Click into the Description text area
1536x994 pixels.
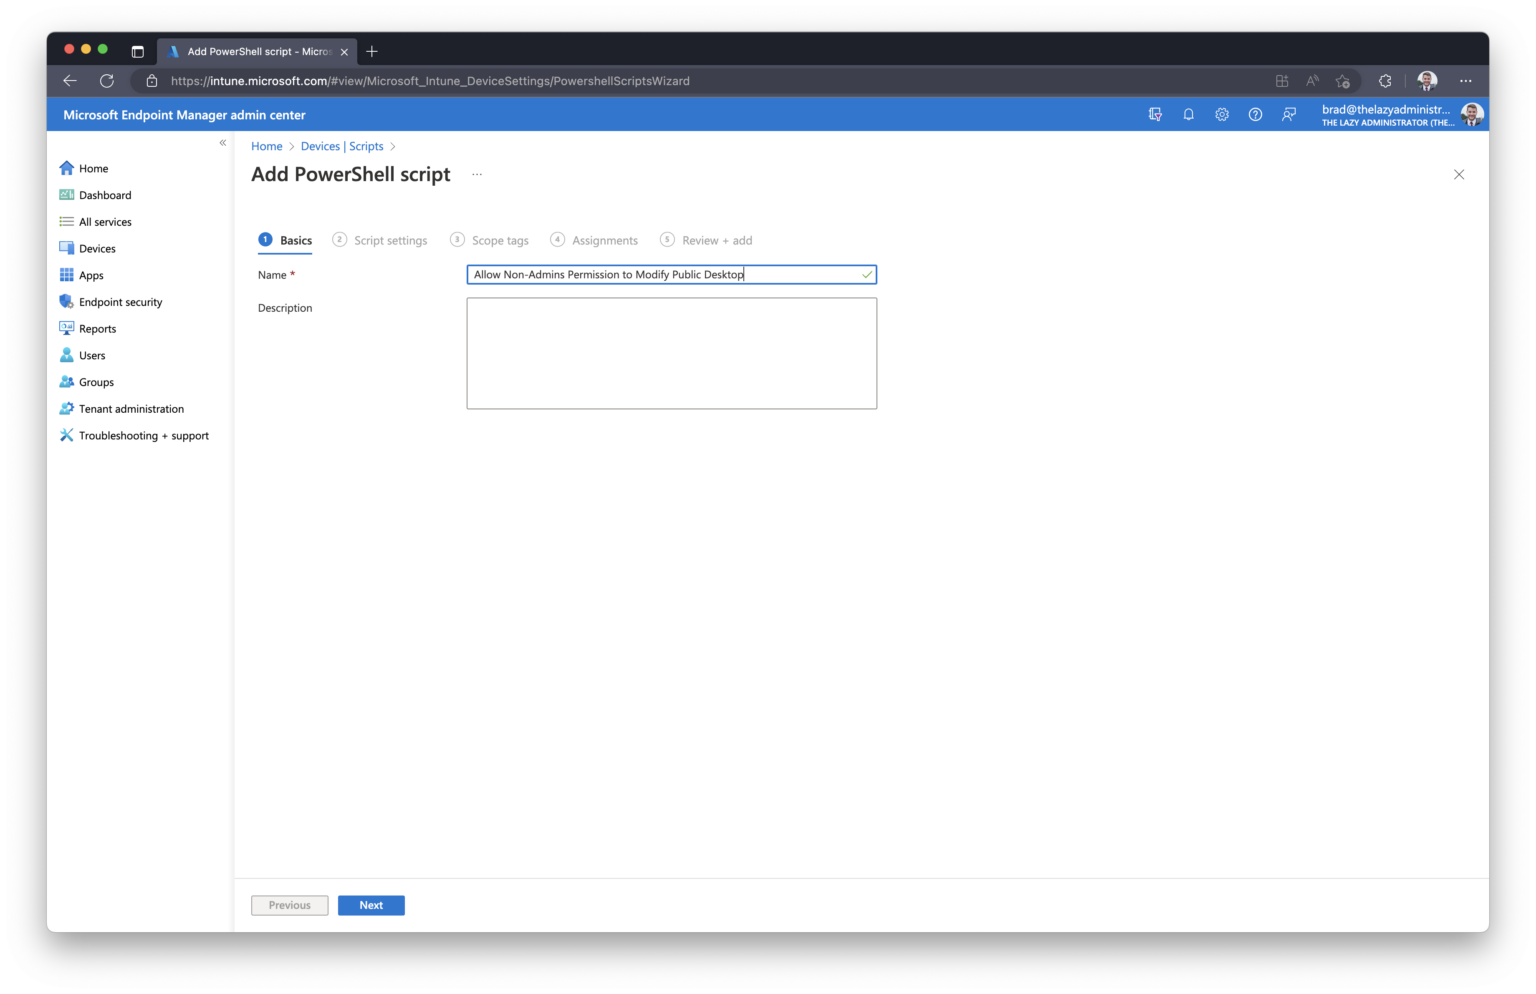(672, 353)
